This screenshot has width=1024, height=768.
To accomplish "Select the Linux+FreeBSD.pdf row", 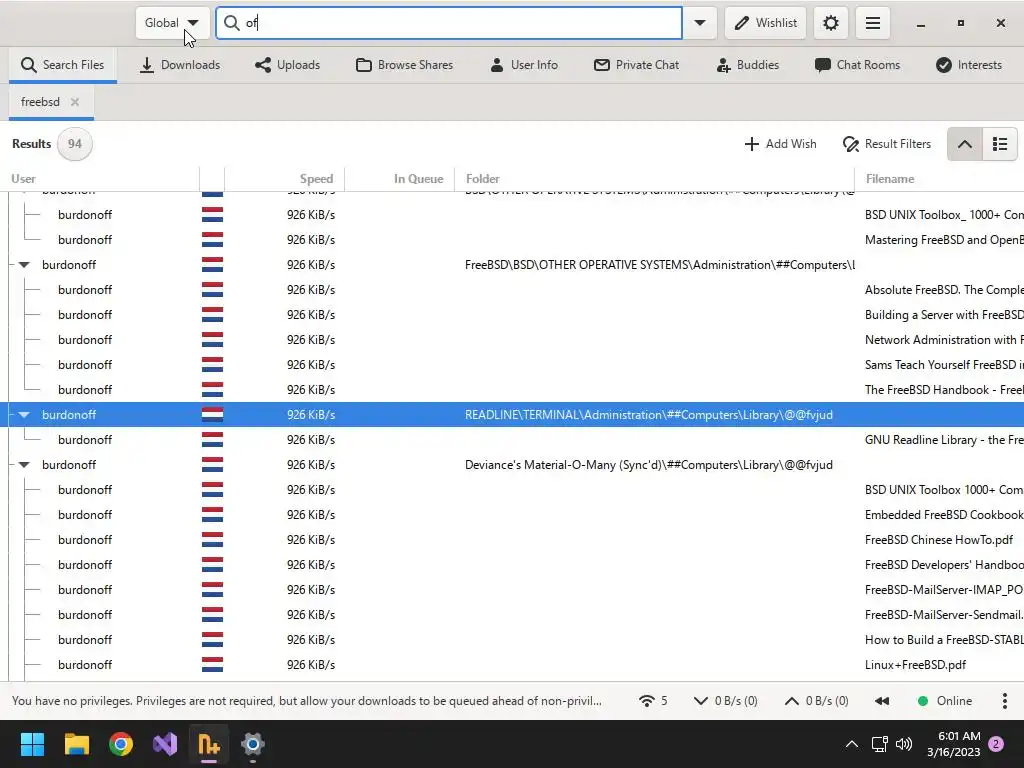I will pyautogui.click(x=512, y=665).
